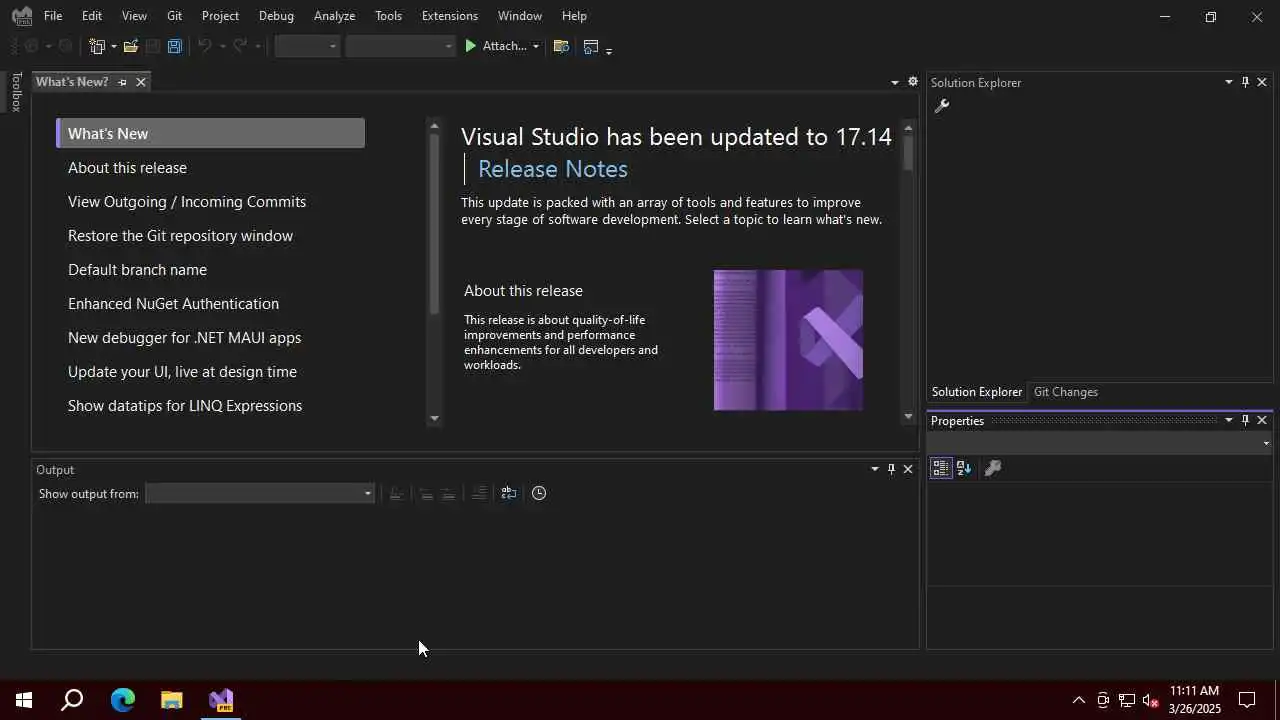Pin the Properties panel

(x=1245, y=420)
